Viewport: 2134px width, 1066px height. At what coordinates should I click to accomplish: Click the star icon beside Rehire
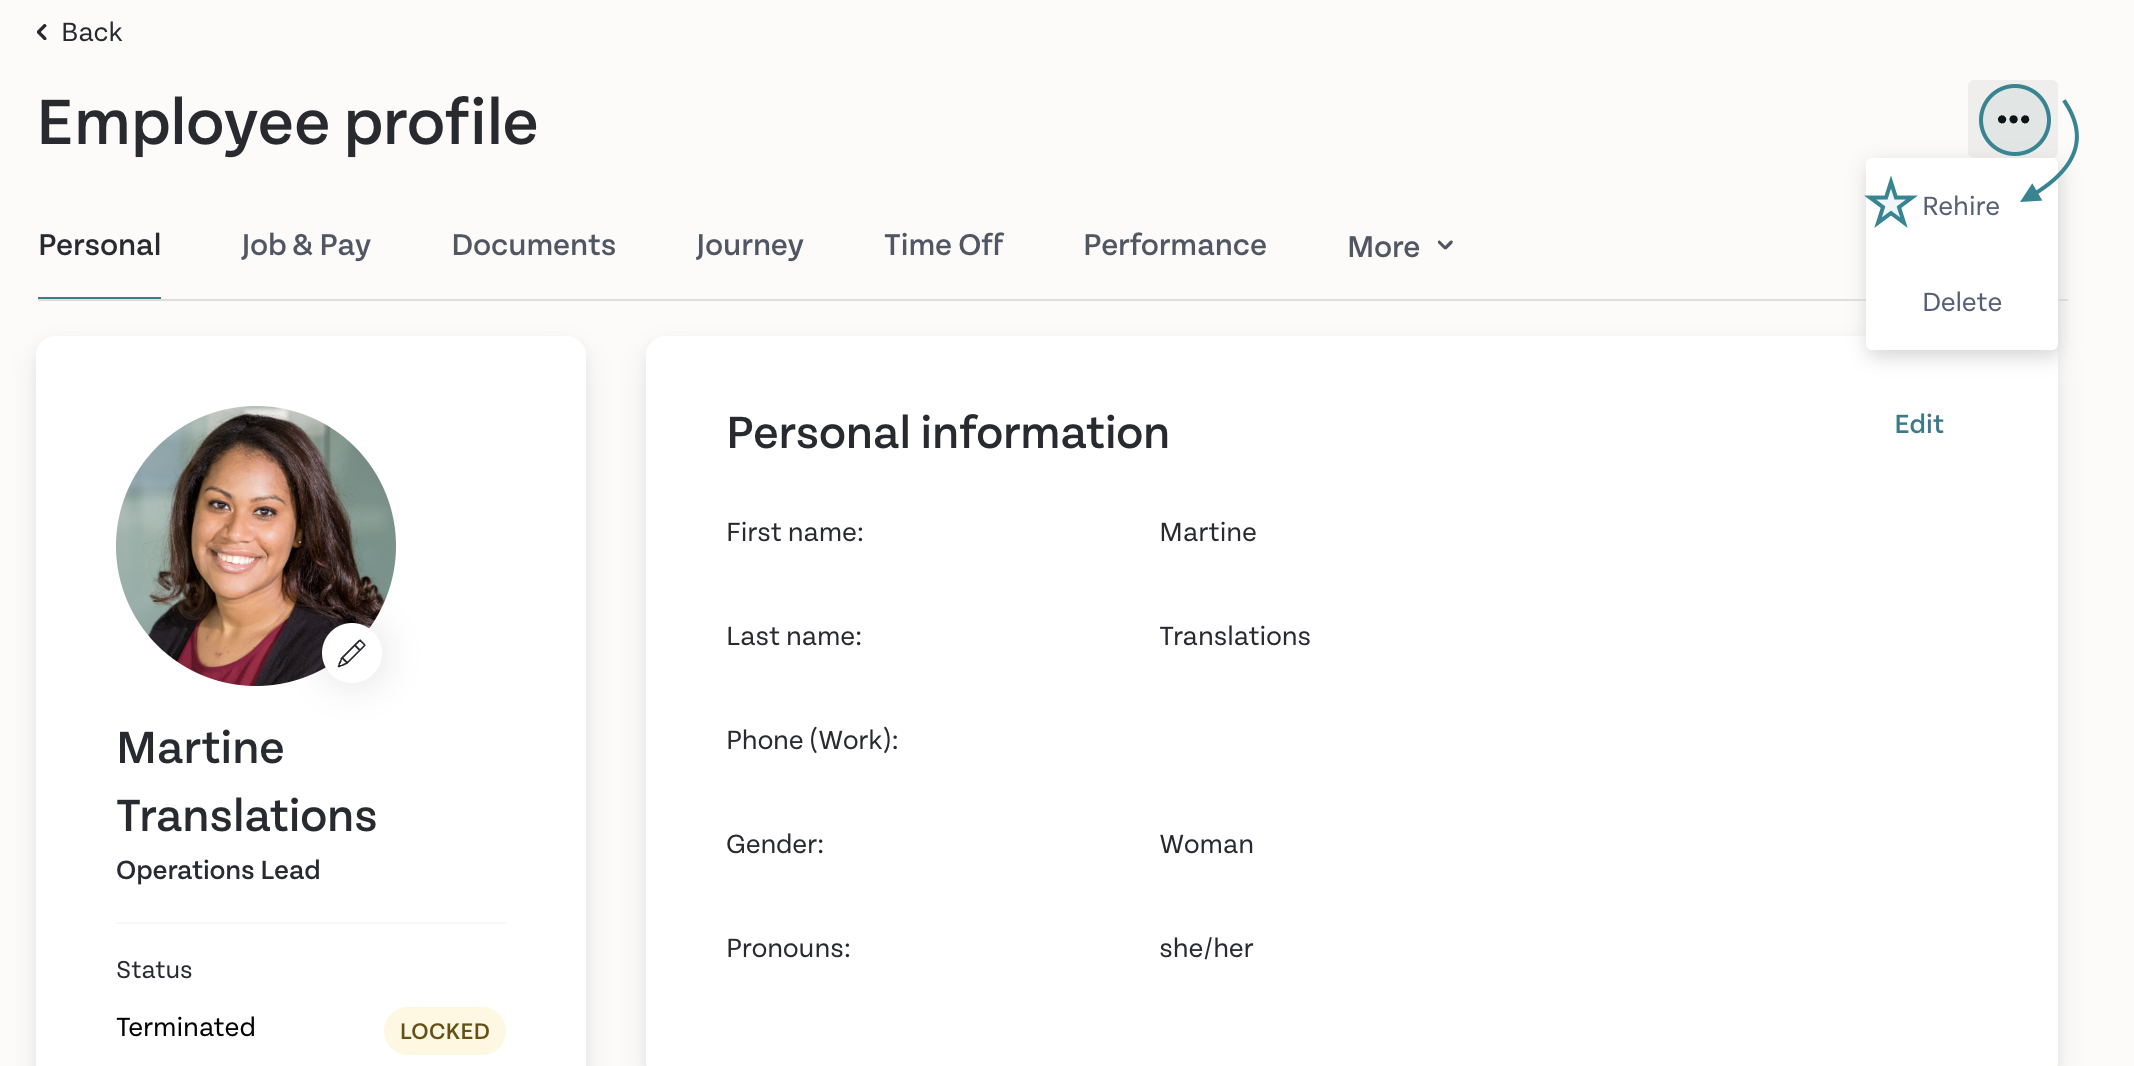1890,203
